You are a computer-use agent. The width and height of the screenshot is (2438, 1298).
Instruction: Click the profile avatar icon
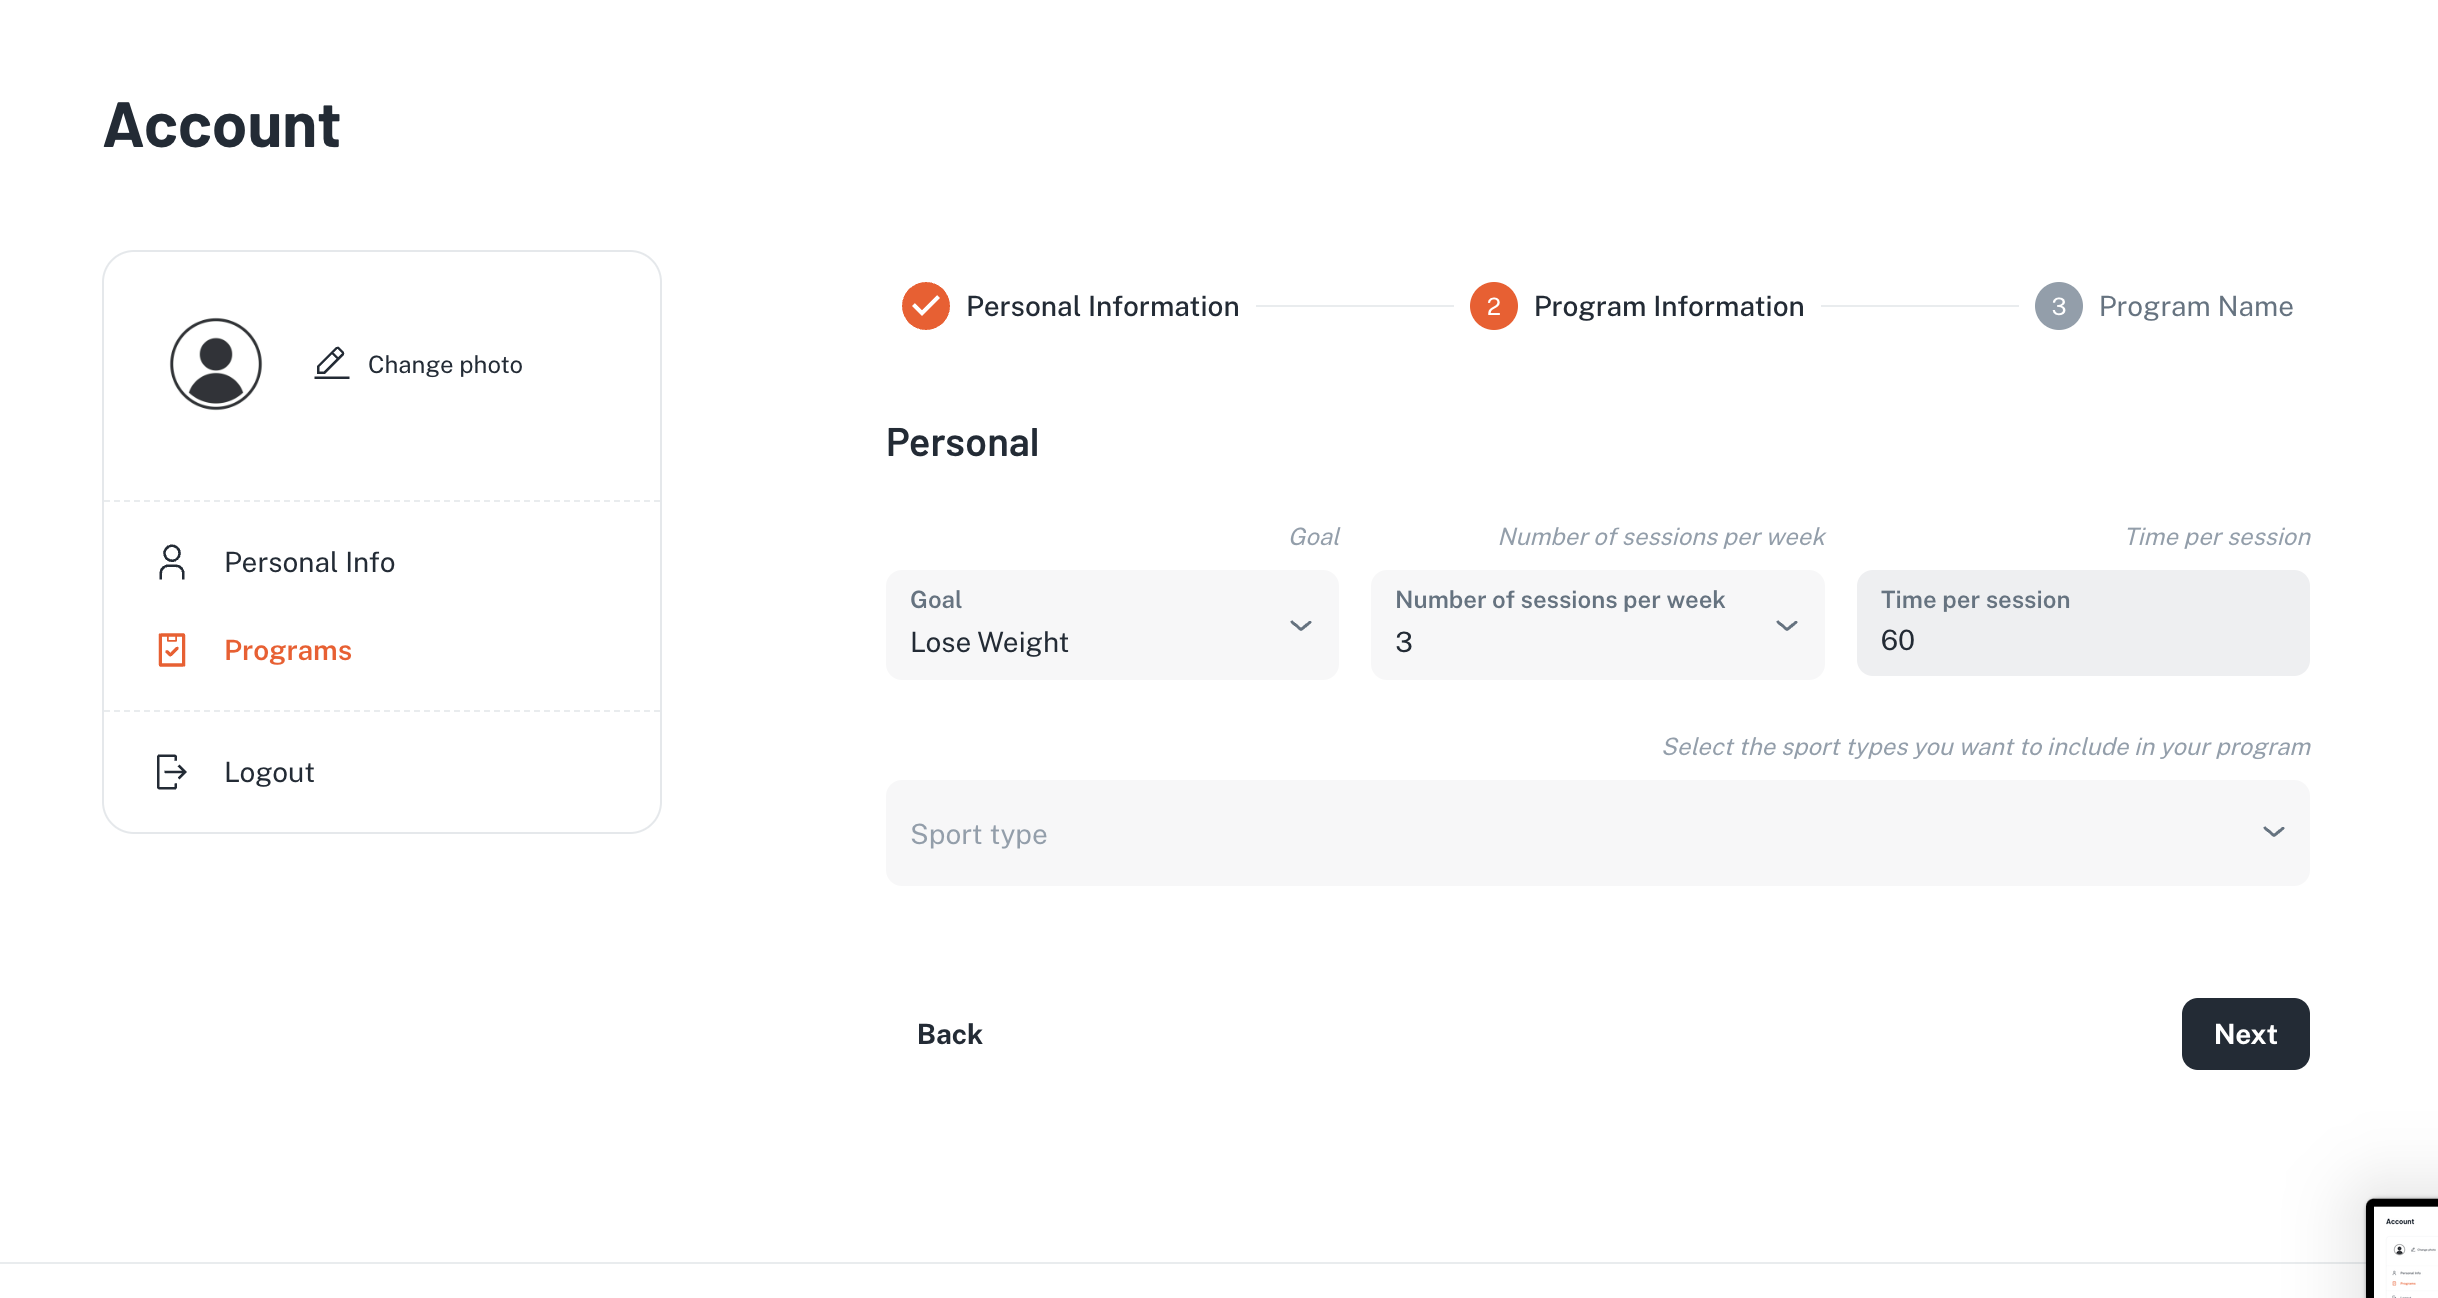[x=216, y=364]
